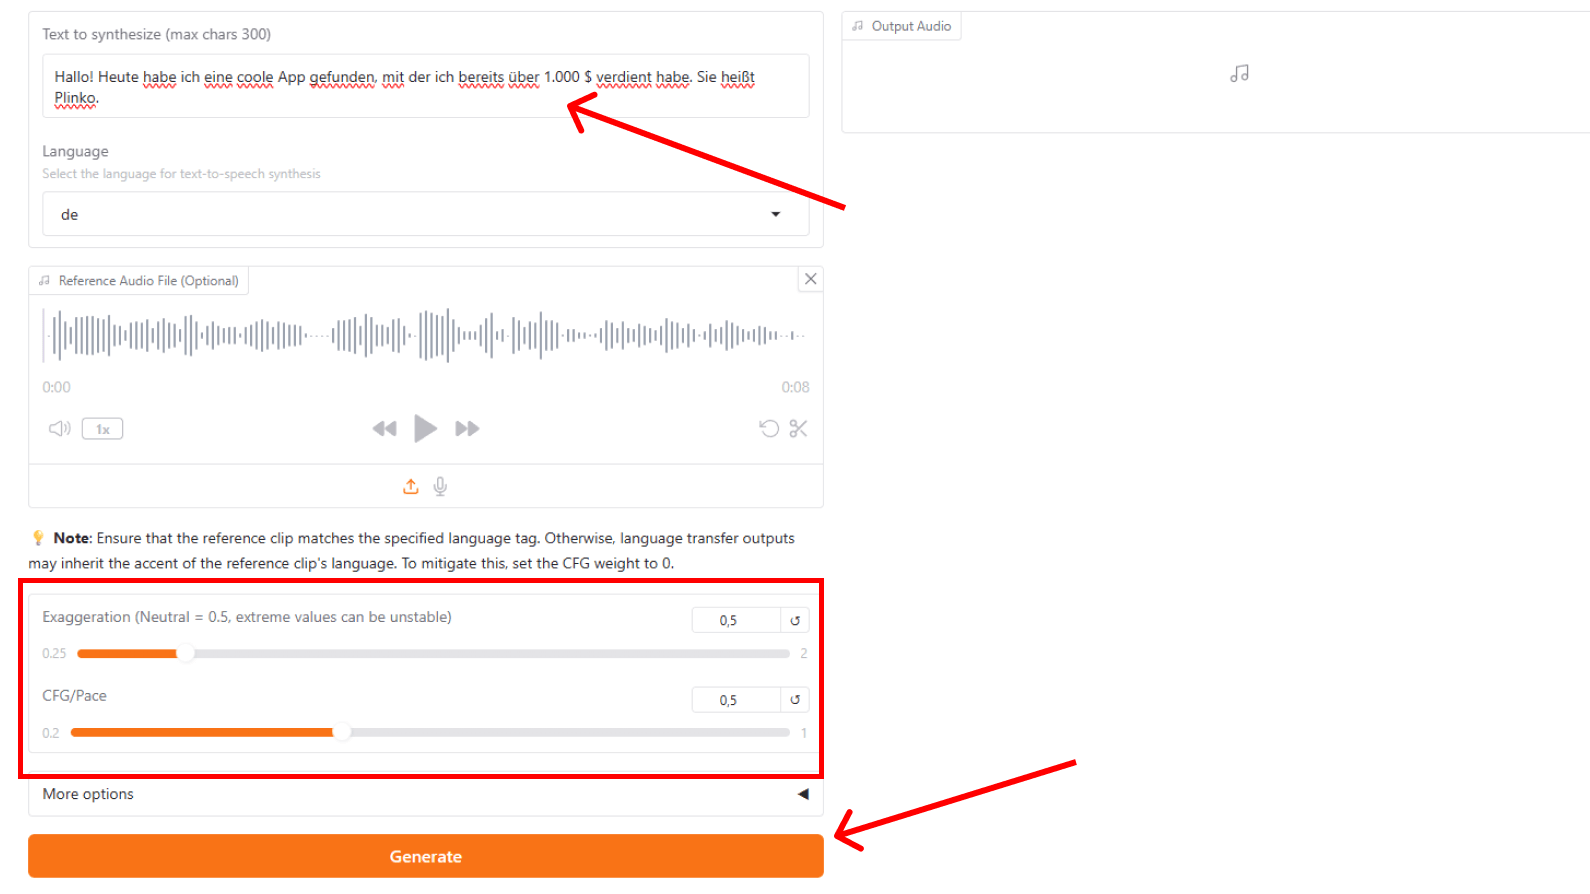1590x894 pixels.
Task: Click the CFG/Pace number field
Action: pyautogui.click(x=735, y=700)
